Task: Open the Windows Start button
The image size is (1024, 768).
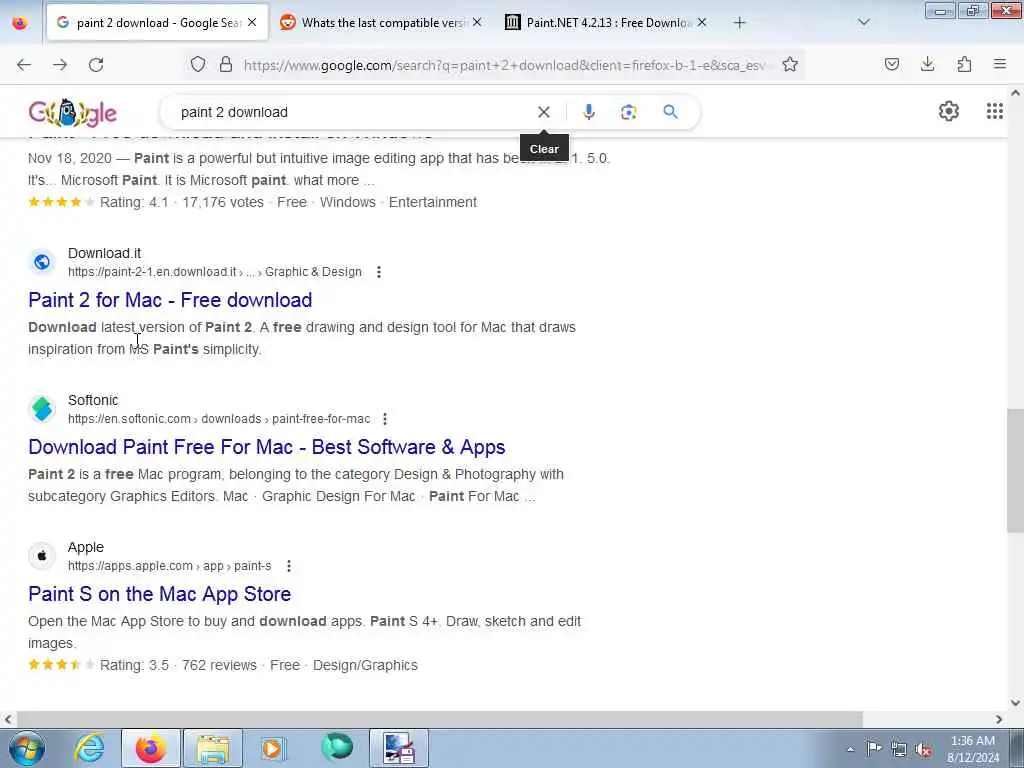Action: [x=27, y=748]
